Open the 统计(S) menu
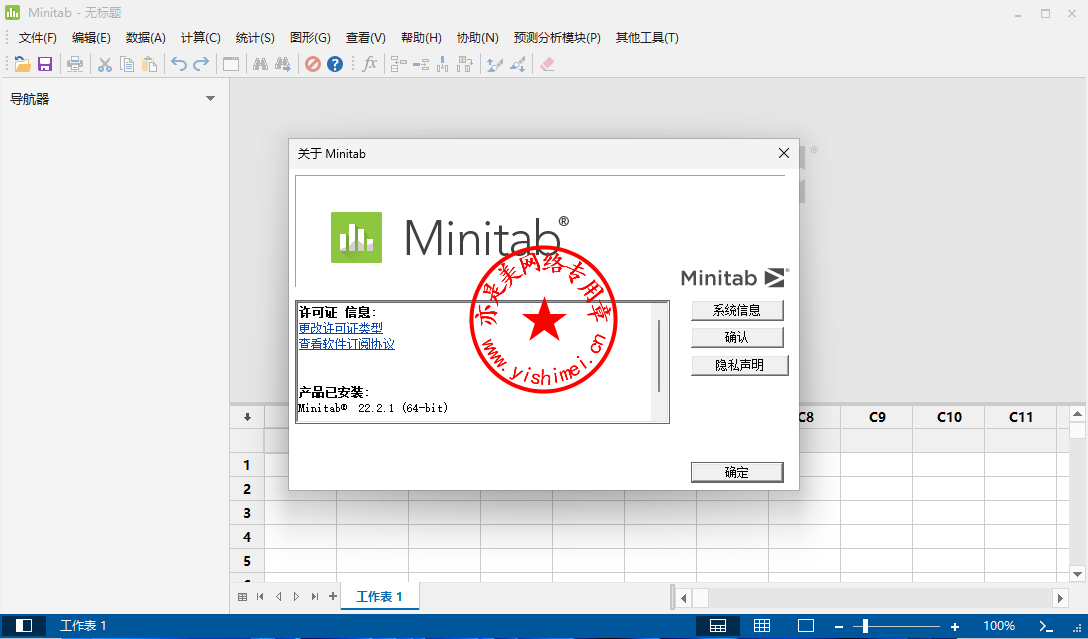 [255, 38]
